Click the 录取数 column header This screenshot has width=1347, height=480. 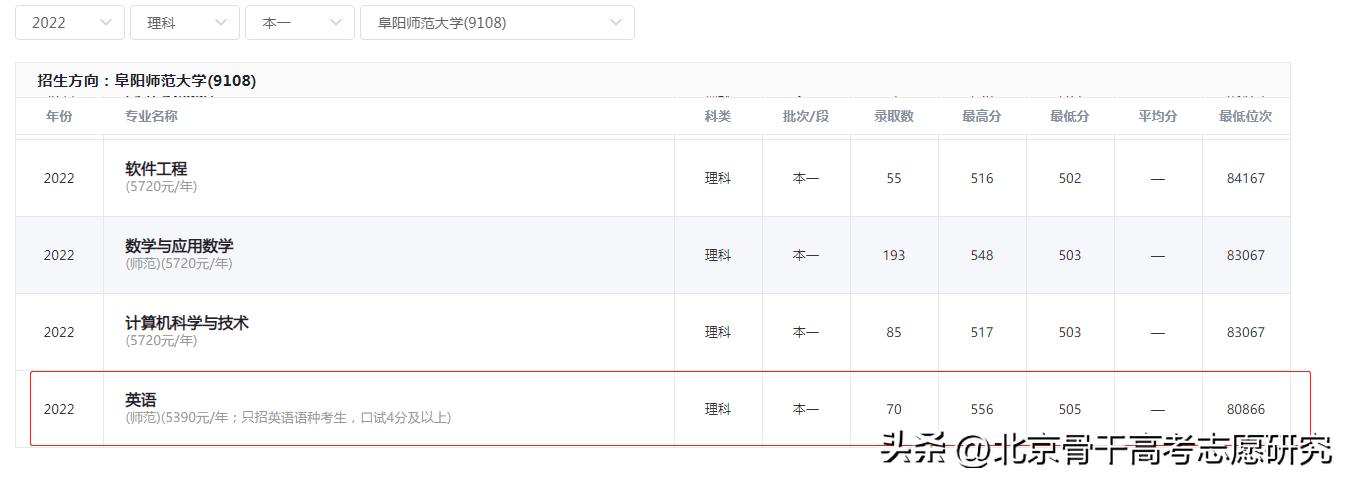[x=894, y=116]
